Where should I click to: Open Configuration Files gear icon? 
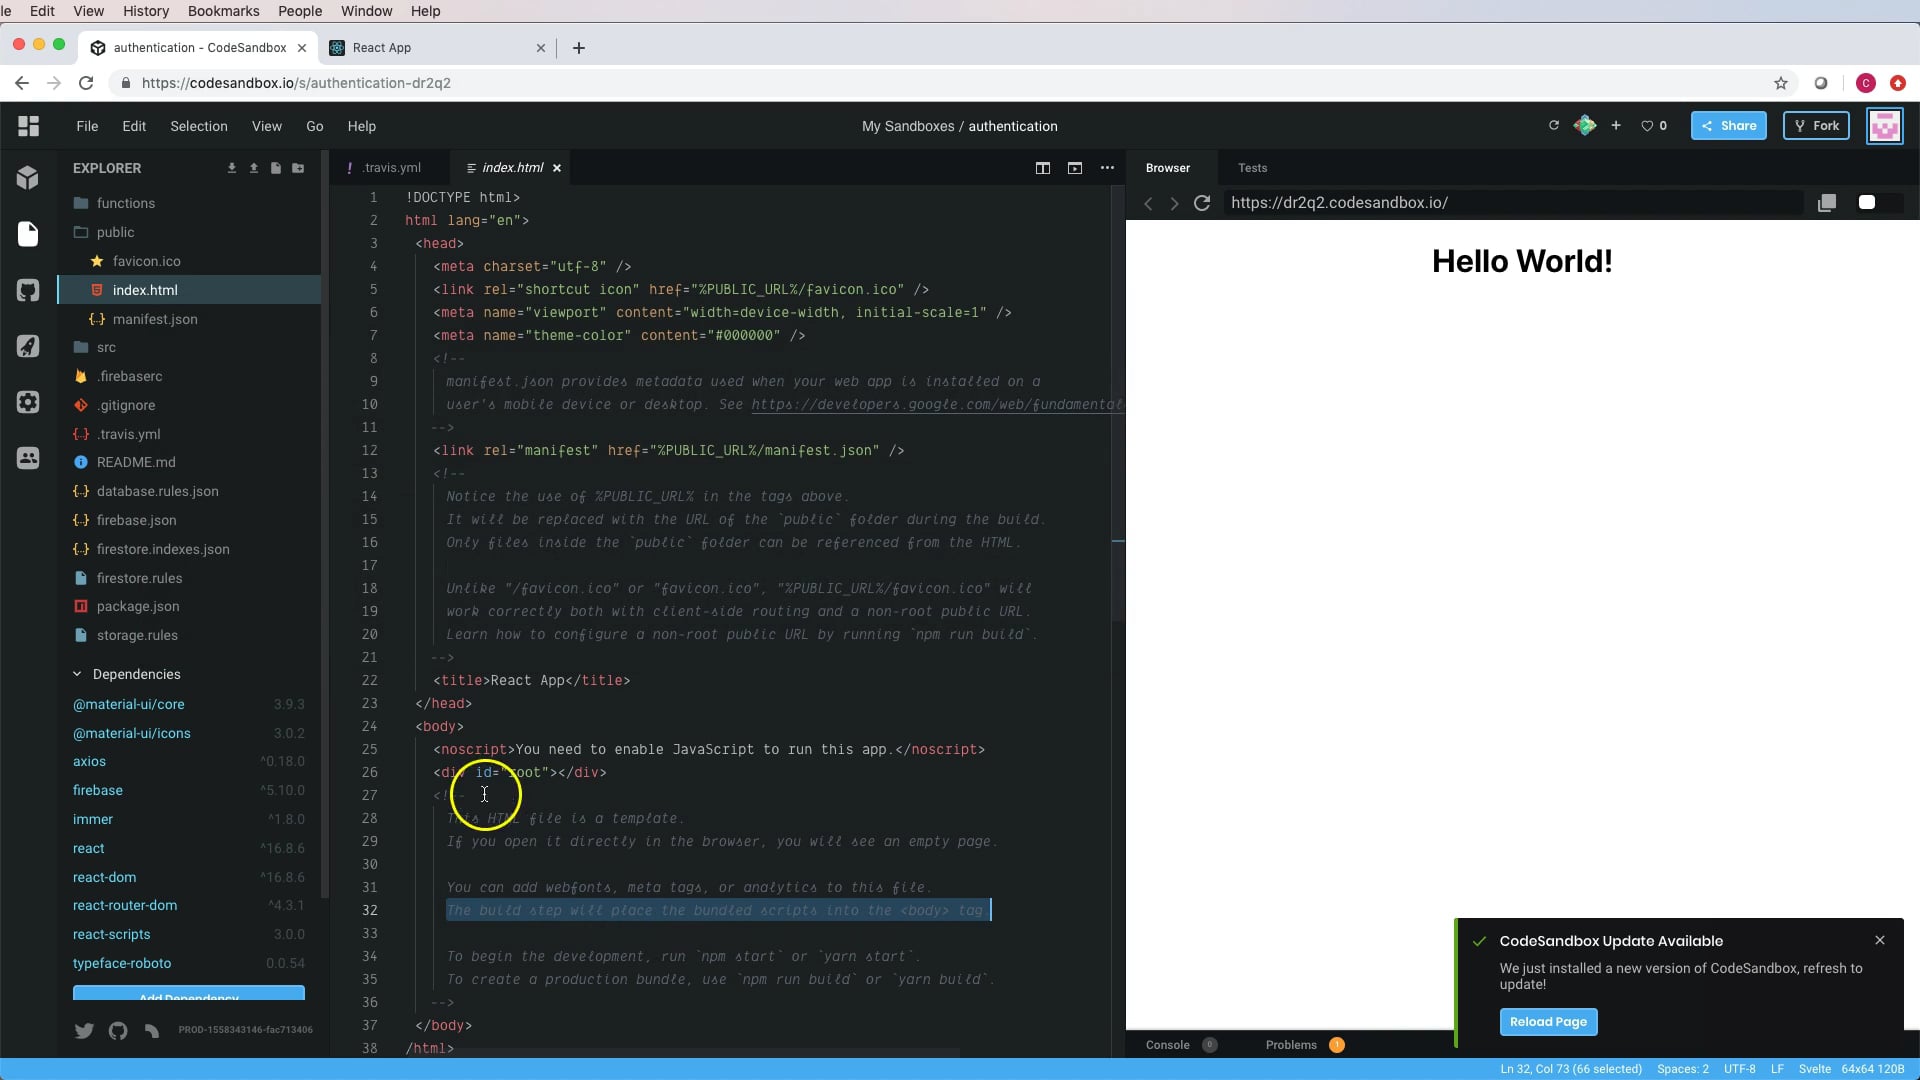[28, 402]
